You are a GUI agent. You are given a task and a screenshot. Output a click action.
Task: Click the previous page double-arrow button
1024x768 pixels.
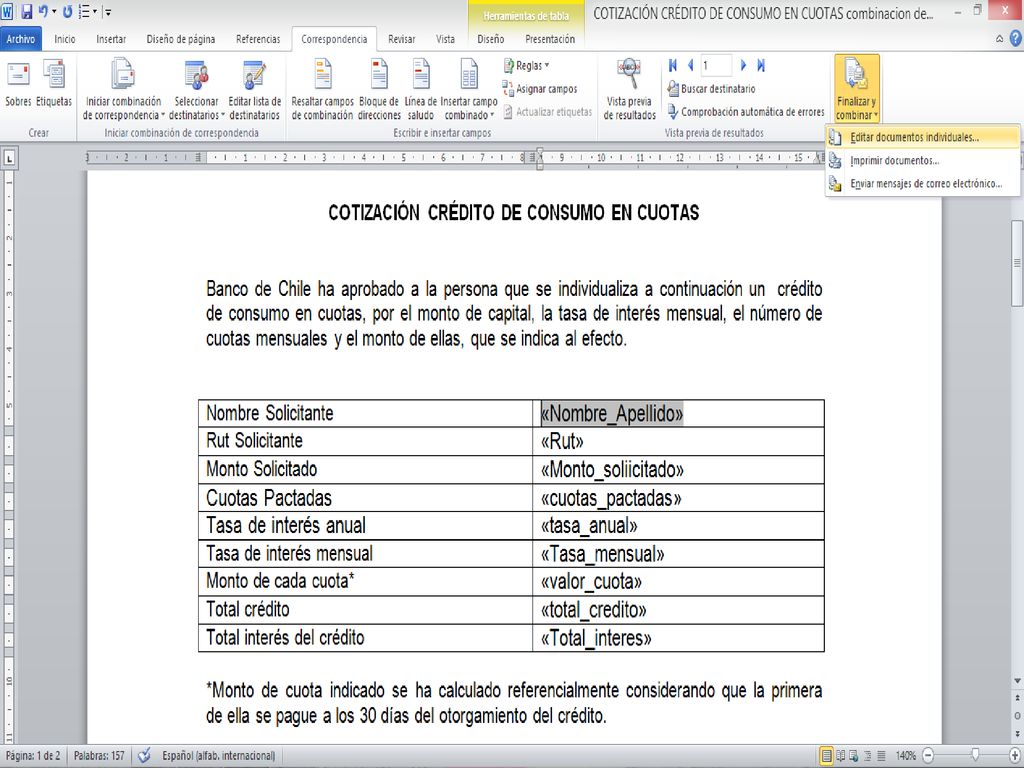1017,699
